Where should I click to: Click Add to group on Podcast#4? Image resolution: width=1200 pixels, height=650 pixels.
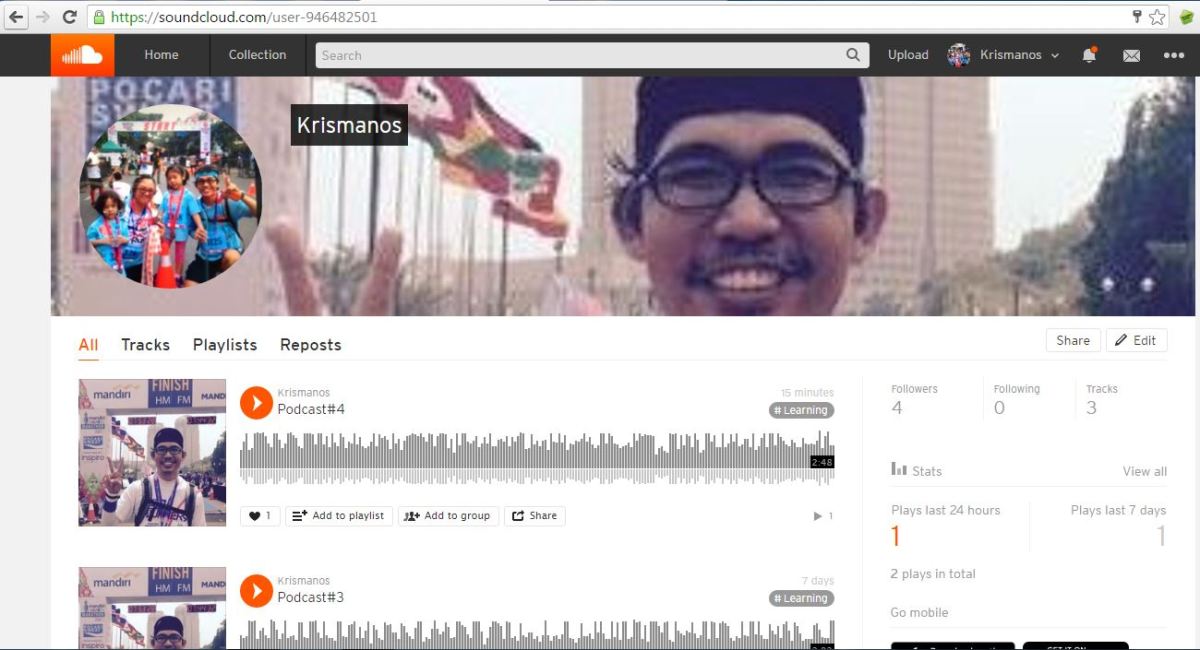[447, 516]
